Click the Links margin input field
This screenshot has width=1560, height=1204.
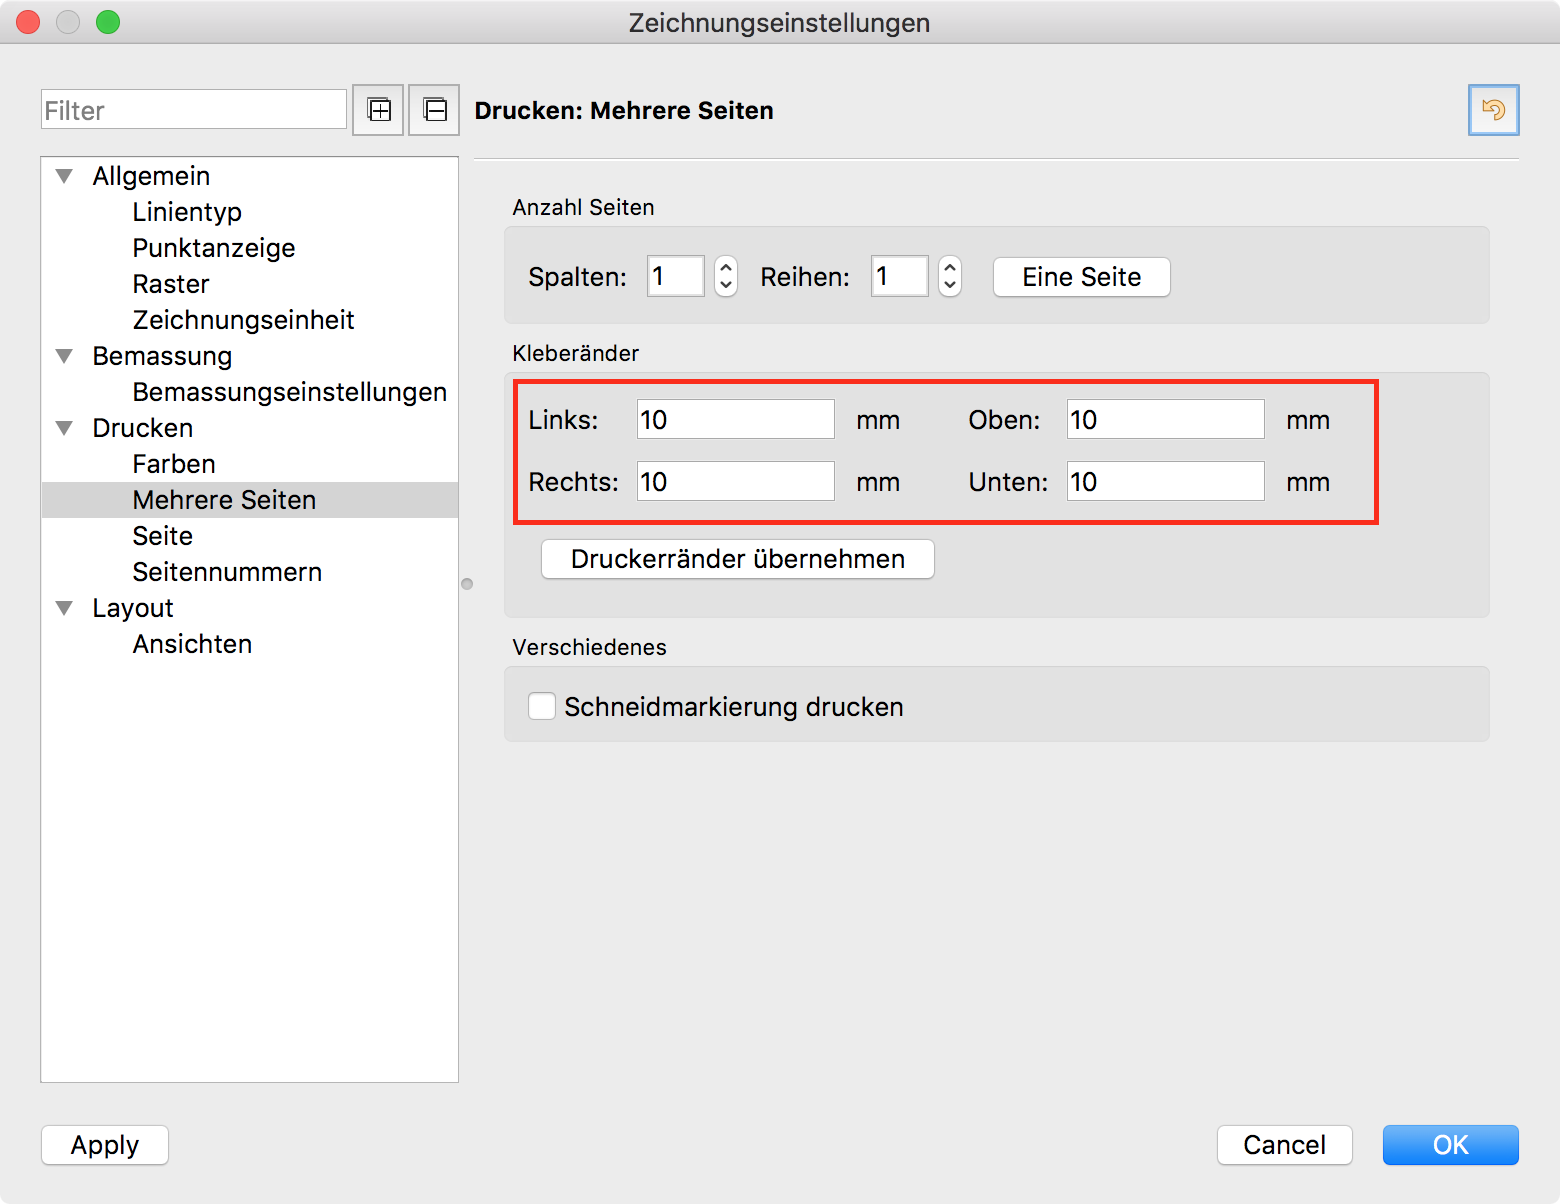735,420
